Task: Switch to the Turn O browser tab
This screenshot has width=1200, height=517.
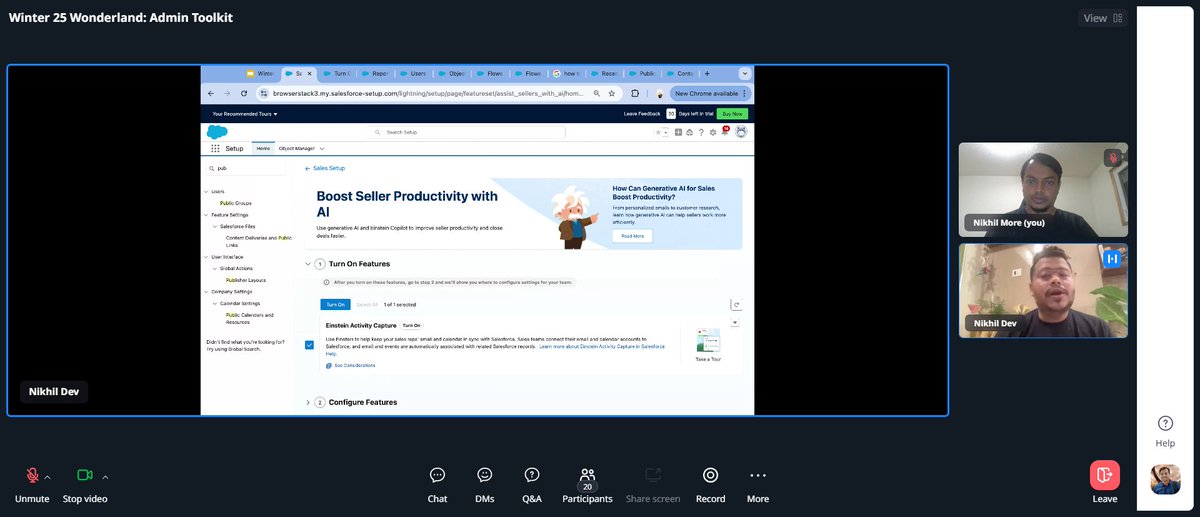Action: (x=336, y=73)
